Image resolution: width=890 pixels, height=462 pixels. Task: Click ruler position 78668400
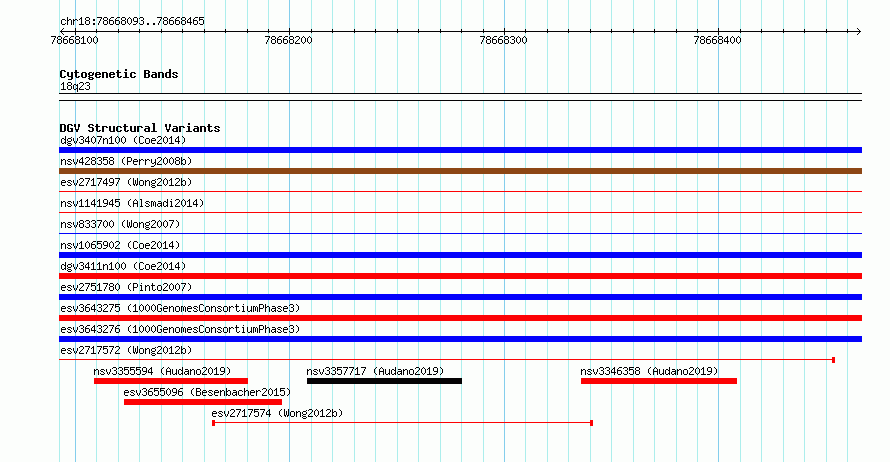717,40
